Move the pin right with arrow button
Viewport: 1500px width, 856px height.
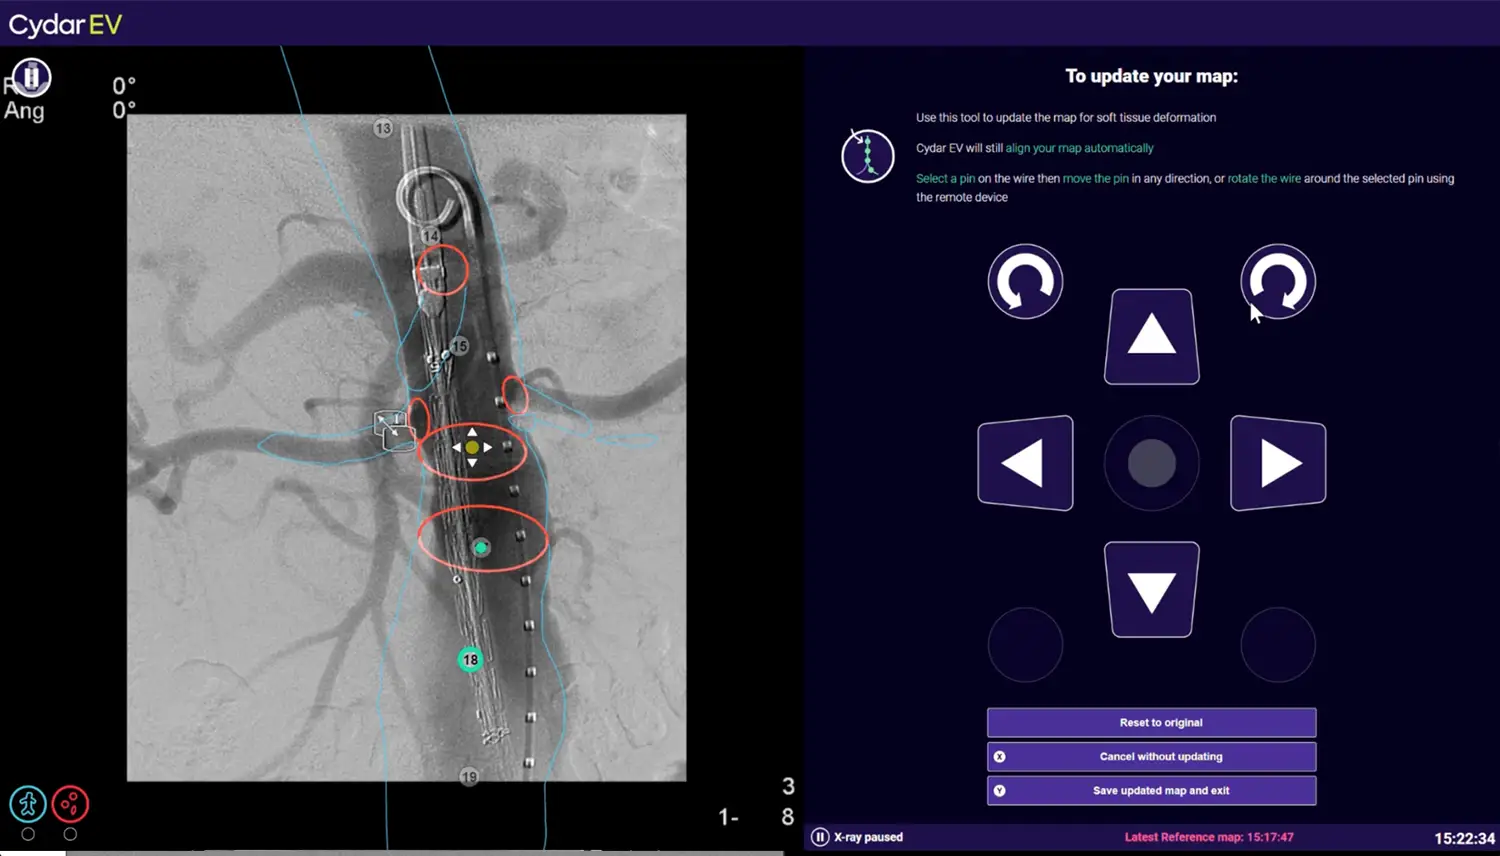point(1278,463)
